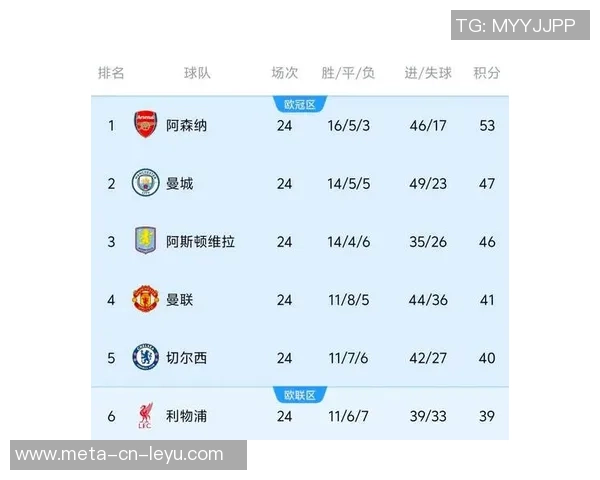Viewport: 600px width, 480px height.
Task: Select the 欧联区 zone label
Action: coord(300,395)
